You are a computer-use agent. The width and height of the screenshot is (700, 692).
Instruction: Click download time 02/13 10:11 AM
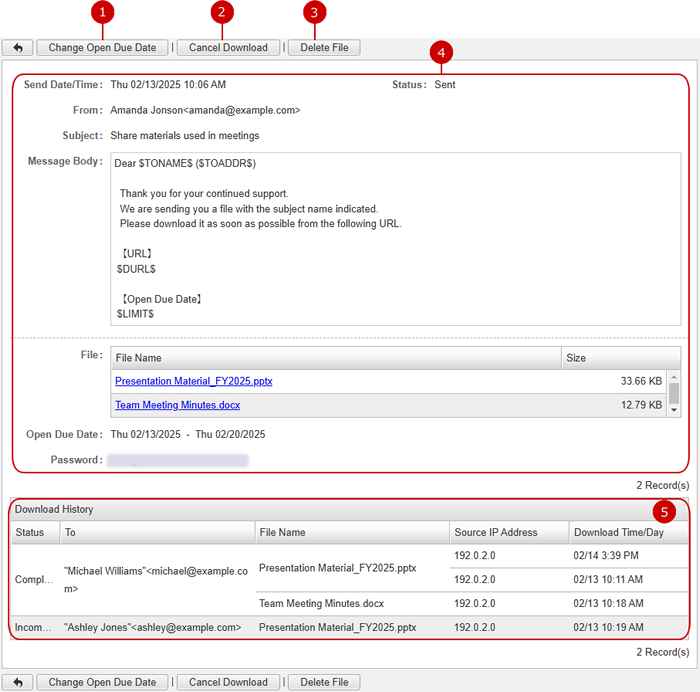(608, 579)
